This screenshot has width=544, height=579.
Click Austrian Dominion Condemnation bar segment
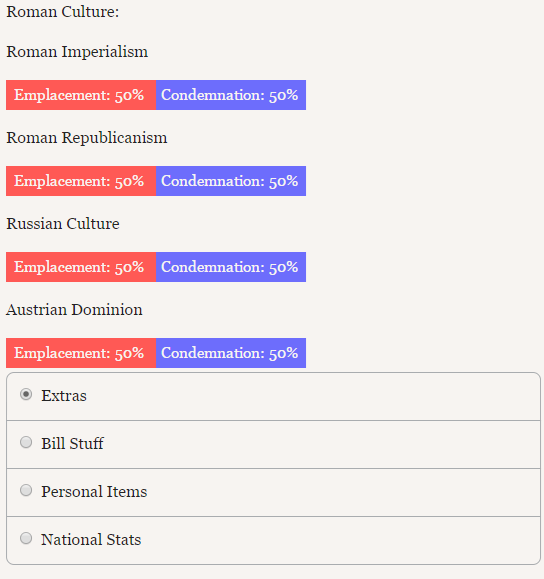(231, 353)
